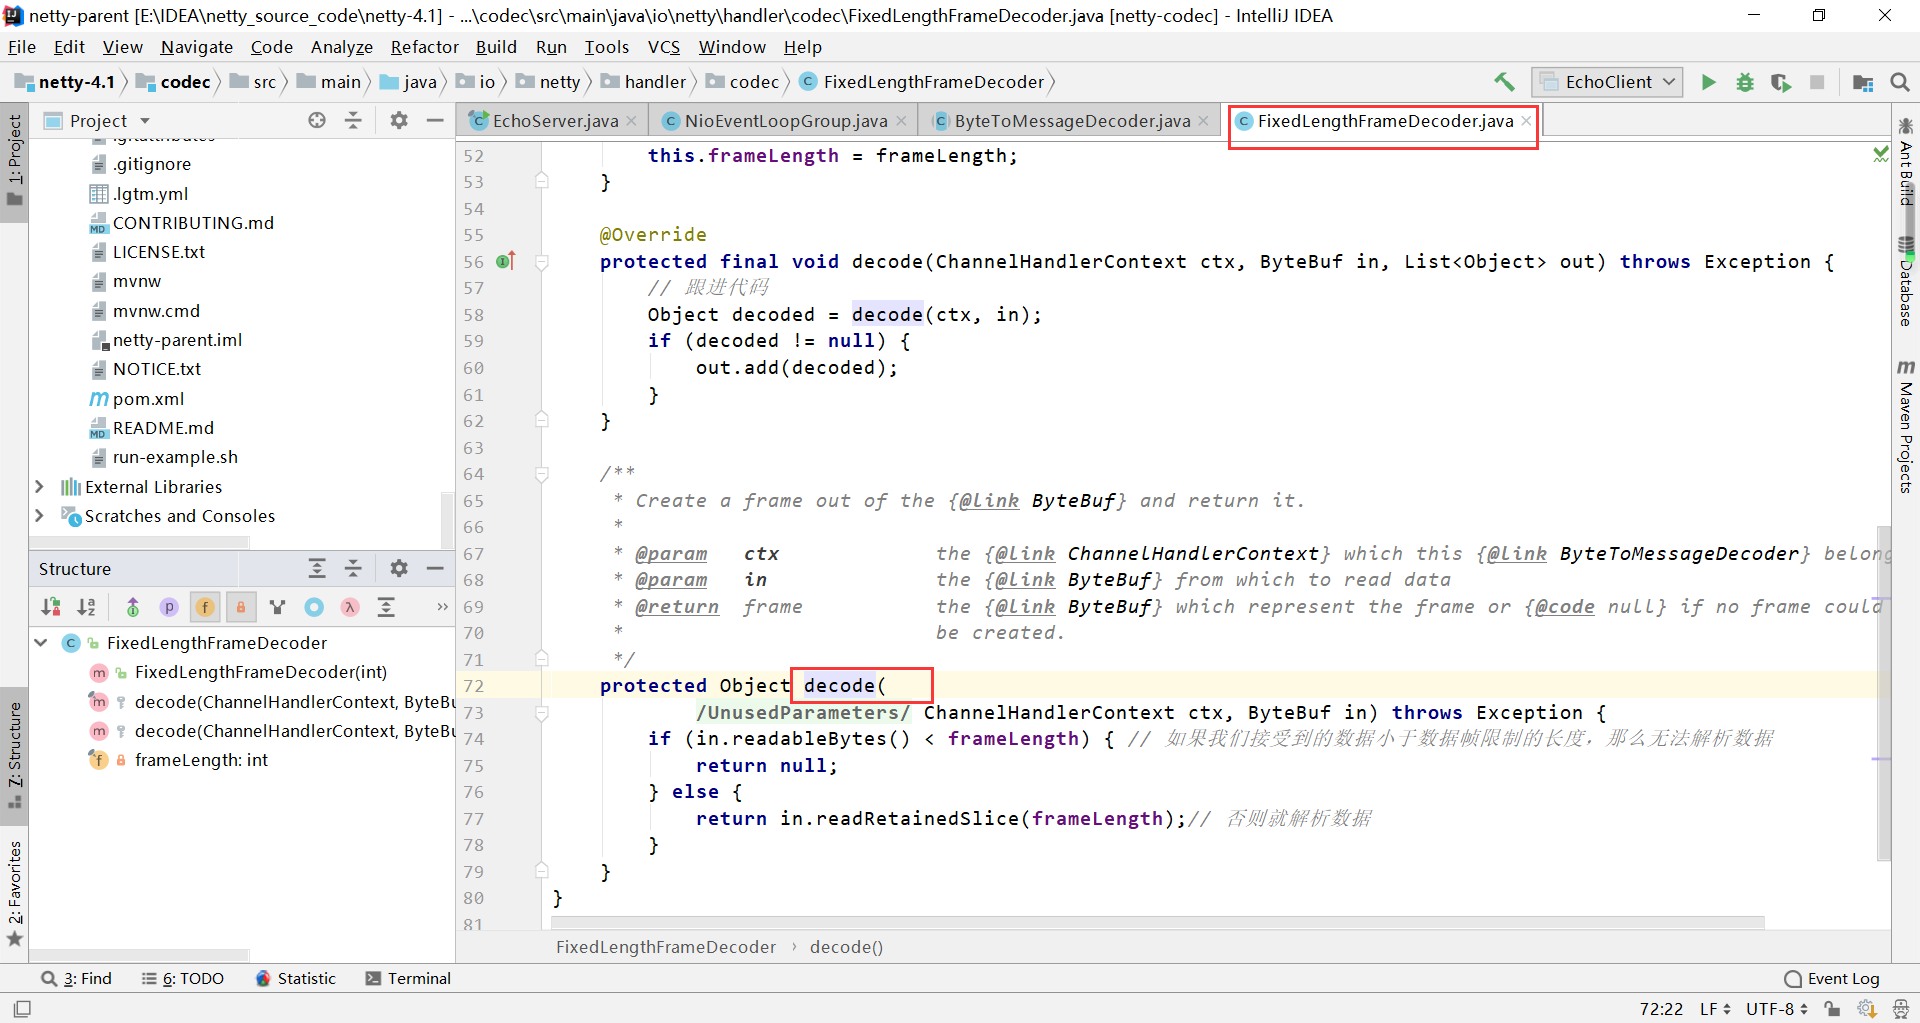
Task: Open the EchoClient run configuration dropdown
Action: click(1608, 82)
